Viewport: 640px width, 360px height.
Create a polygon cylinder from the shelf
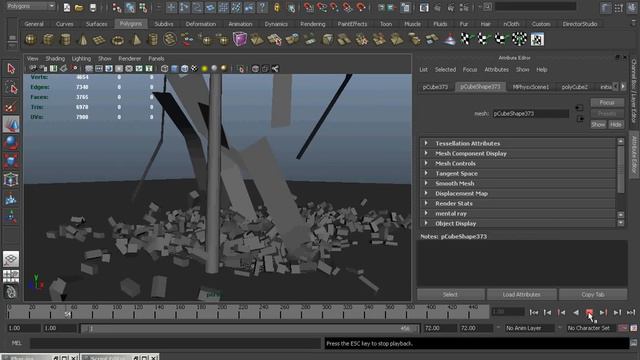coord(65,40)
